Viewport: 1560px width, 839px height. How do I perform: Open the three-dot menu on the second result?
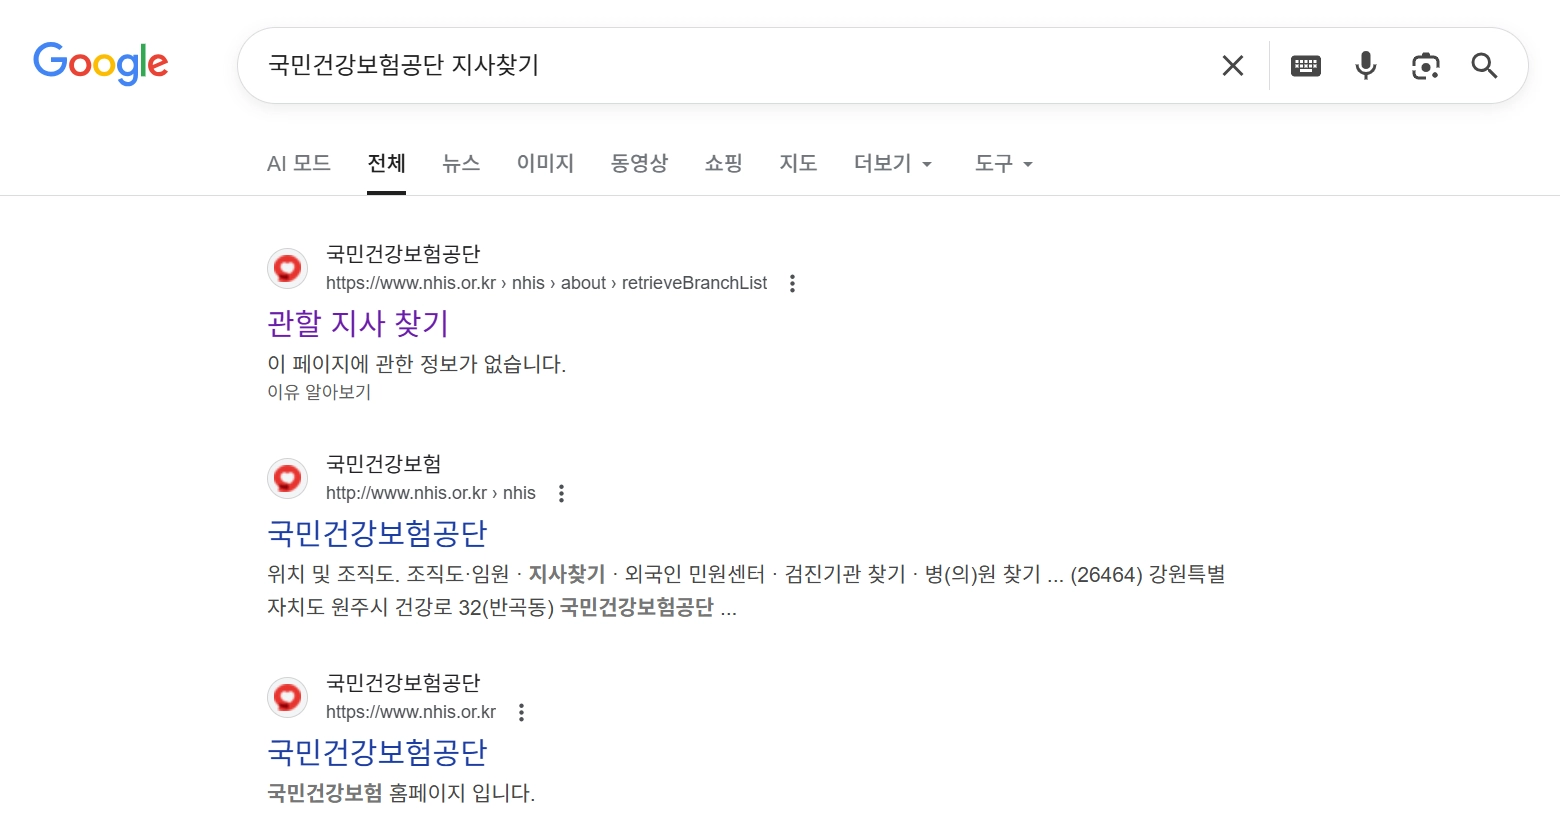pyautogui.click(x=561, y=492)
